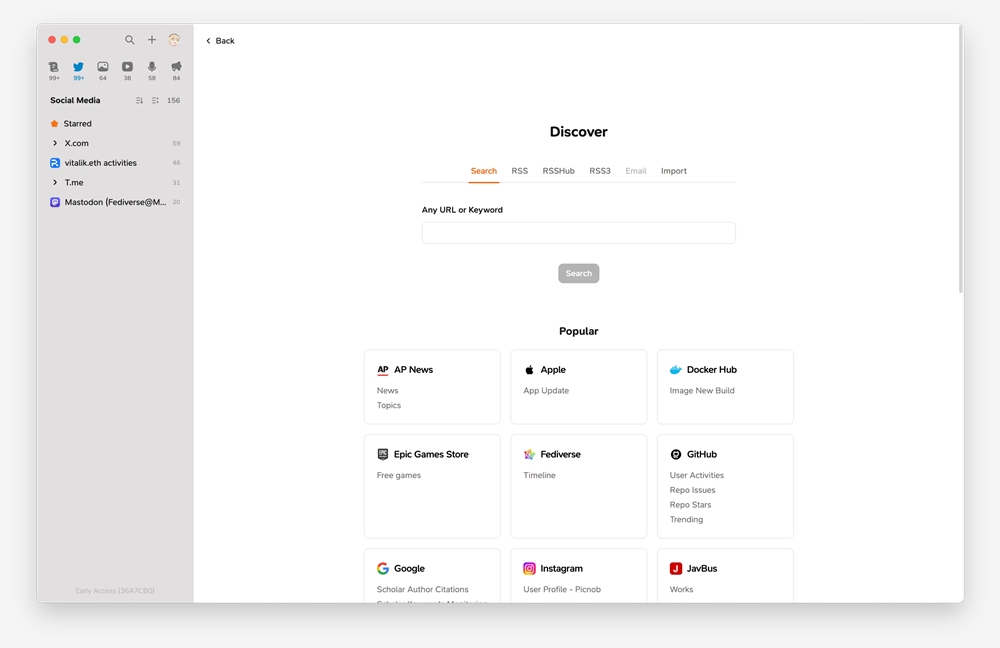Screen dimensions: 1000x648
Task: Expand the X.com folder
Action: coord(55,144)
